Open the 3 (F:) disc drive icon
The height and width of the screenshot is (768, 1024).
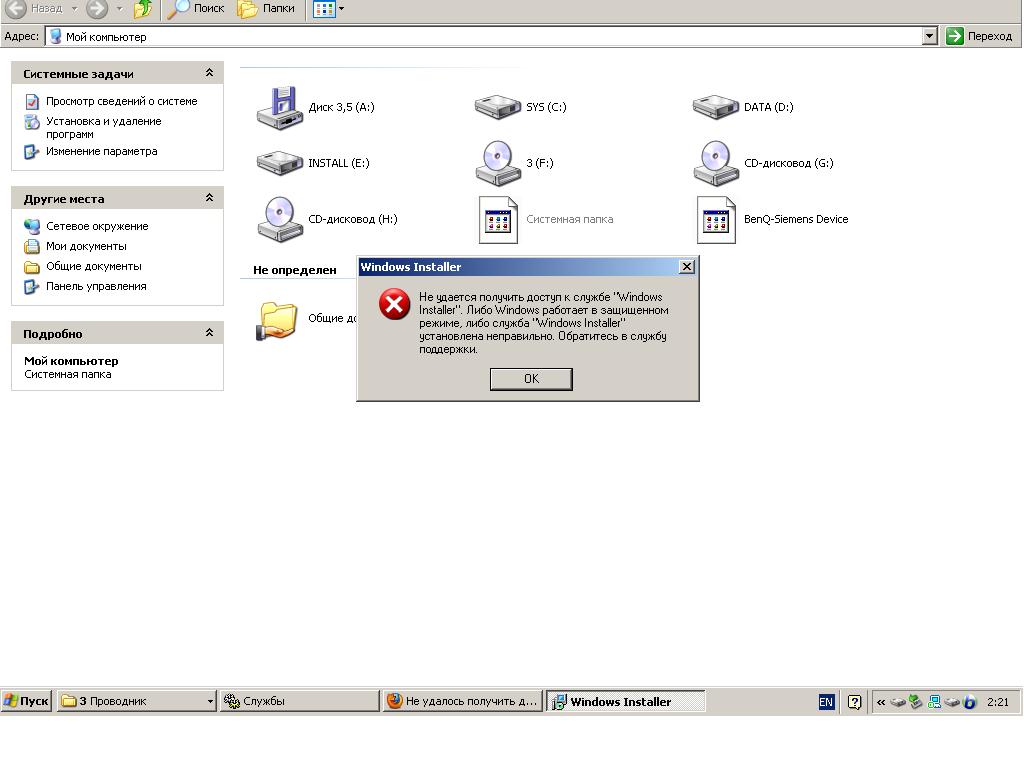[498, 163]
